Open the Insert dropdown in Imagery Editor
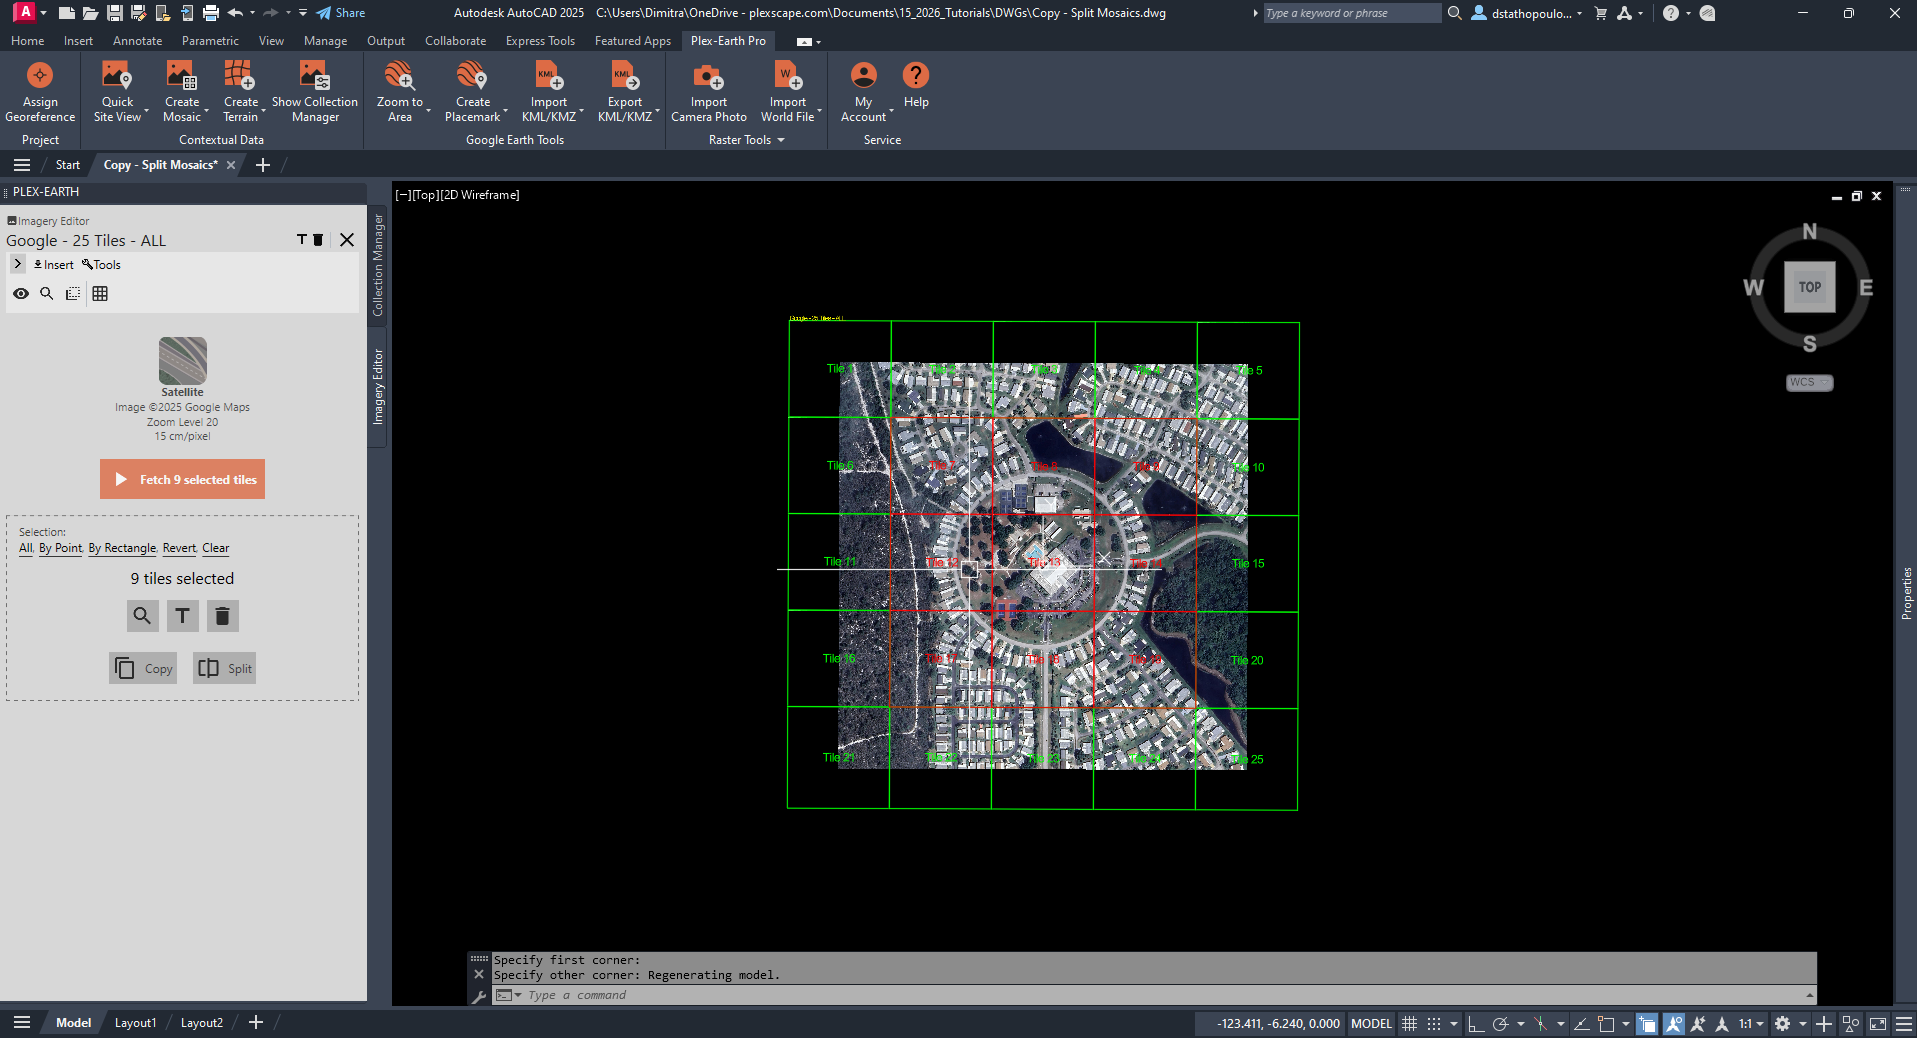Screen dimensions: 1917x1038 54,265
